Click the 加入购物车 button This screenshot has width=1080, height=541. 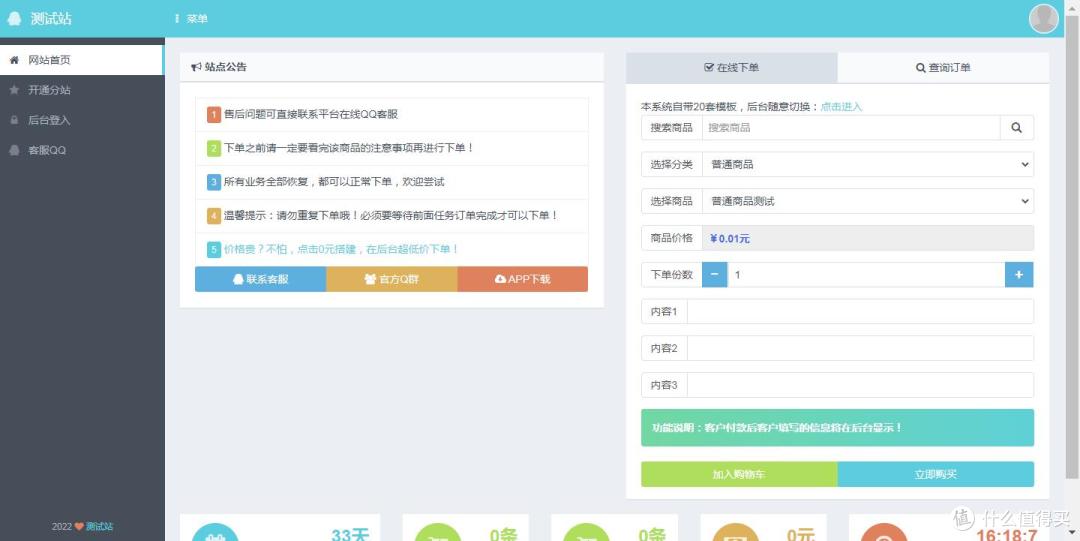click(x=739, y=474)
